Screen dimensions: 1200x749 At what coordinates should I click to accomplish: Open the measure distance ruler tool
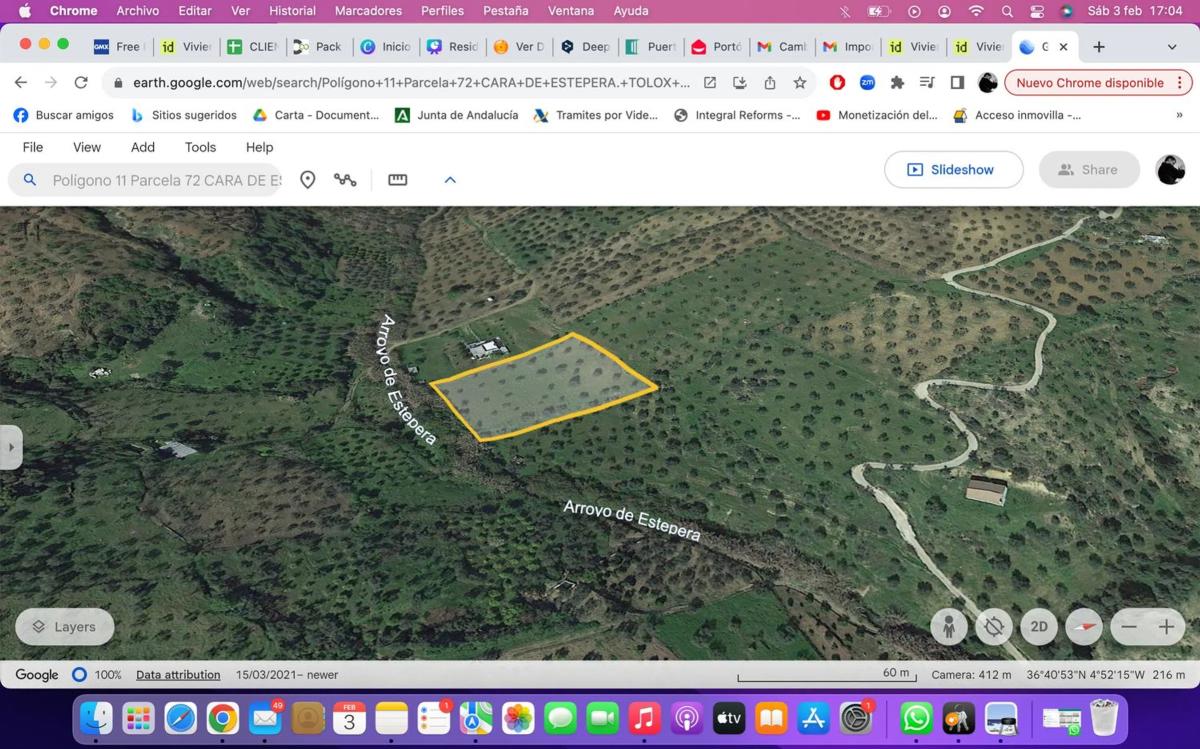(398, 180)
